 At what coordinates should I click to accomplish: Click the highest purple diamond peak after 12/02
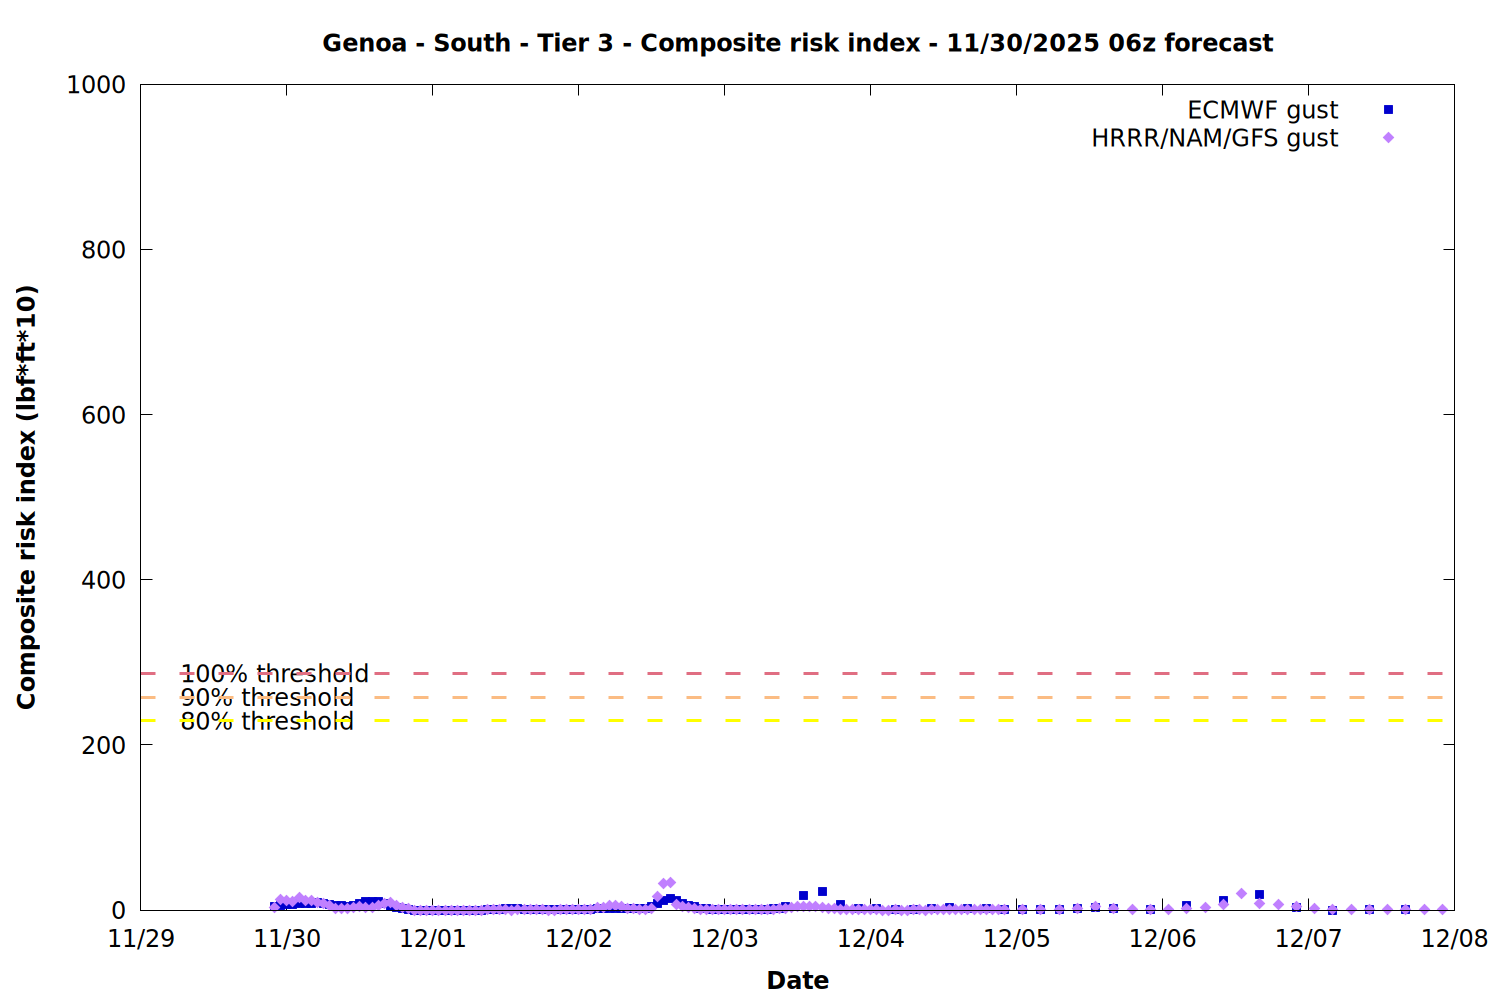pos(670,883)
